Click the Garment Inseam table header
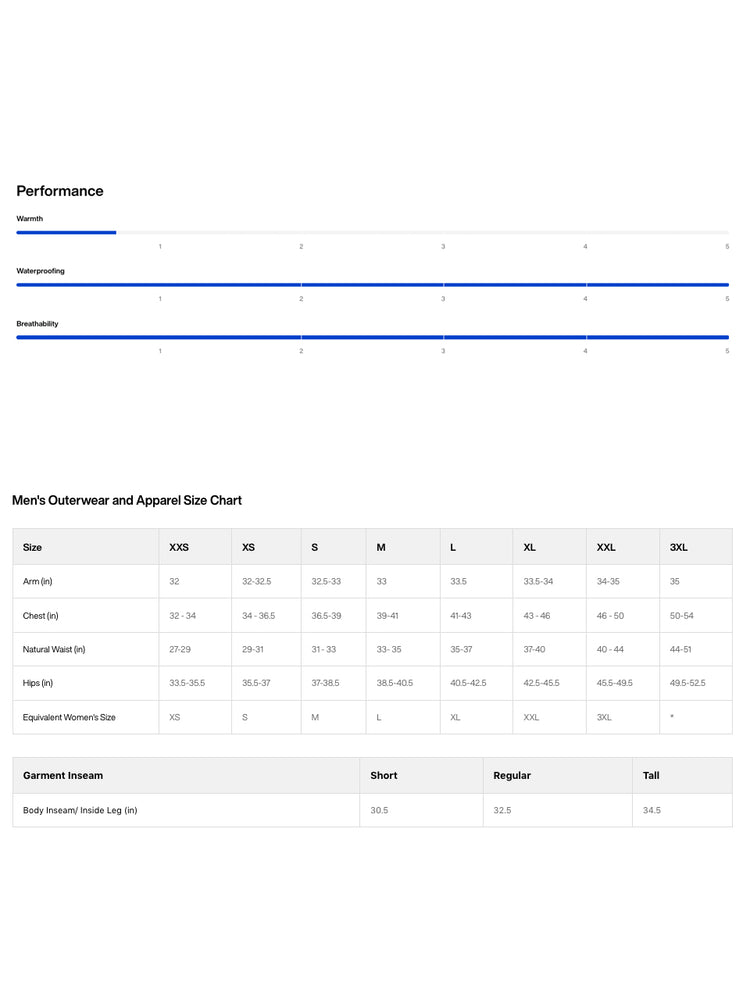 [62, 776]
